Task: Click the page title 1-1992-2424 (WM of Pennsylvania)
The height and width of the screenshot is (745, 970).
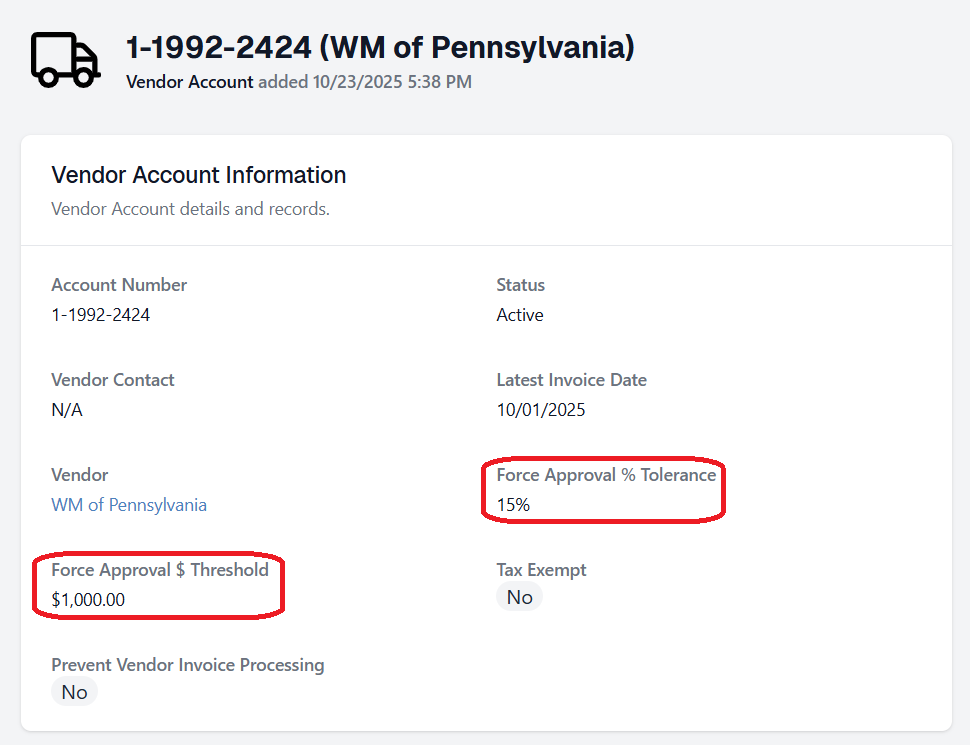Action: click(380, 47)
